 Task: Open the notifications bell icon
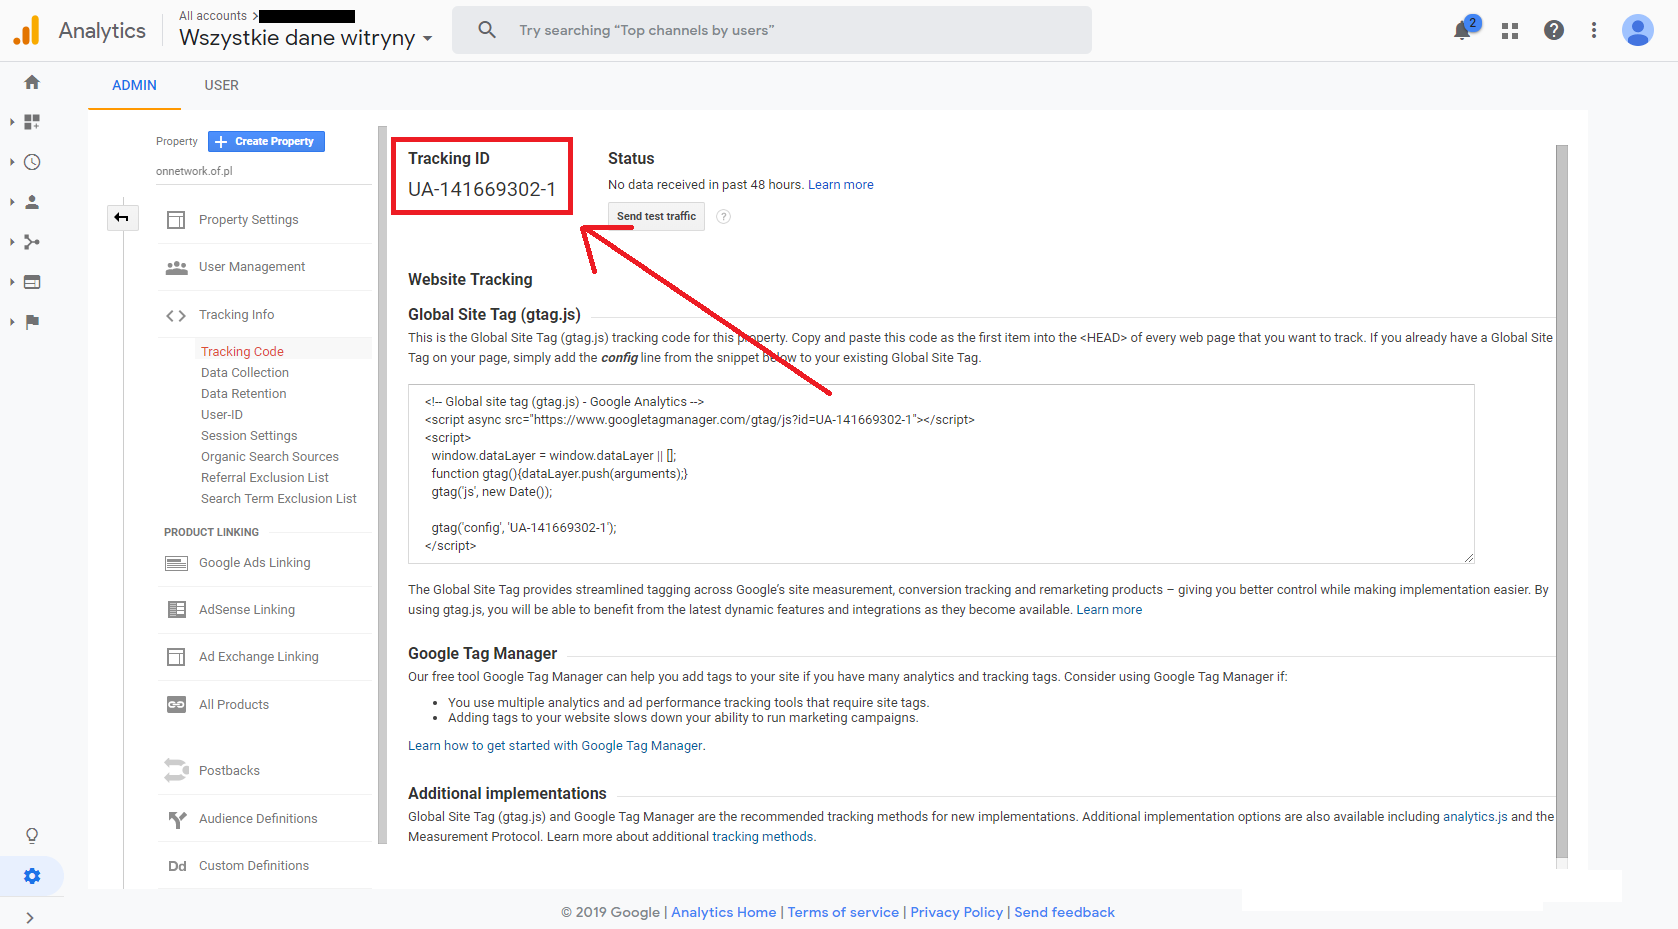[1462, 31]
